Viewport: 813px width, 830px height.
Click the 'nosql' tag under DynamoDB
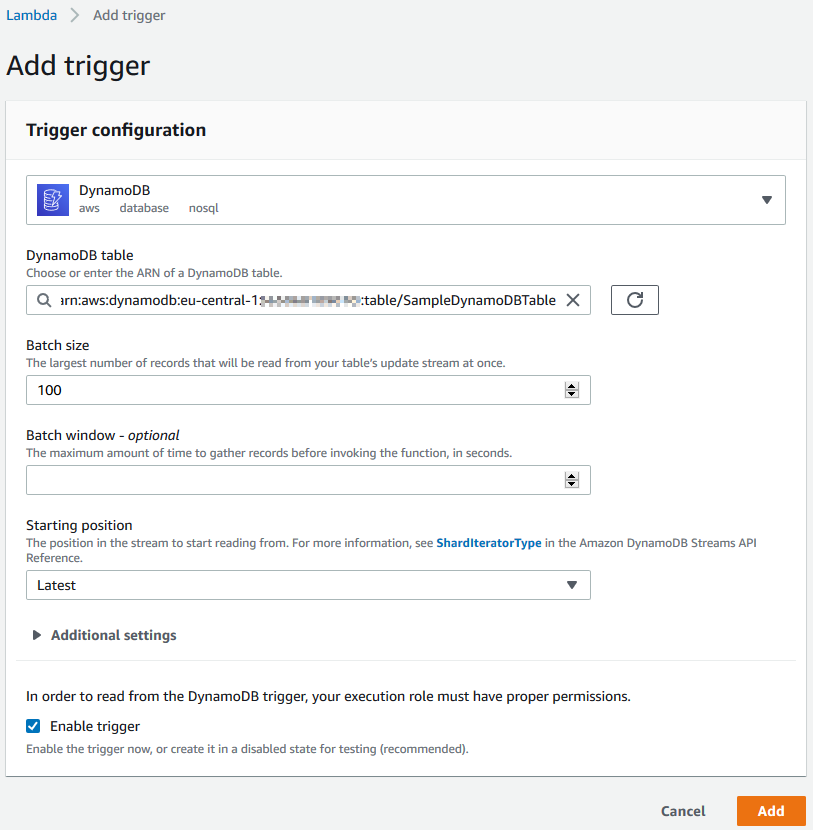(x=204, y=208)
